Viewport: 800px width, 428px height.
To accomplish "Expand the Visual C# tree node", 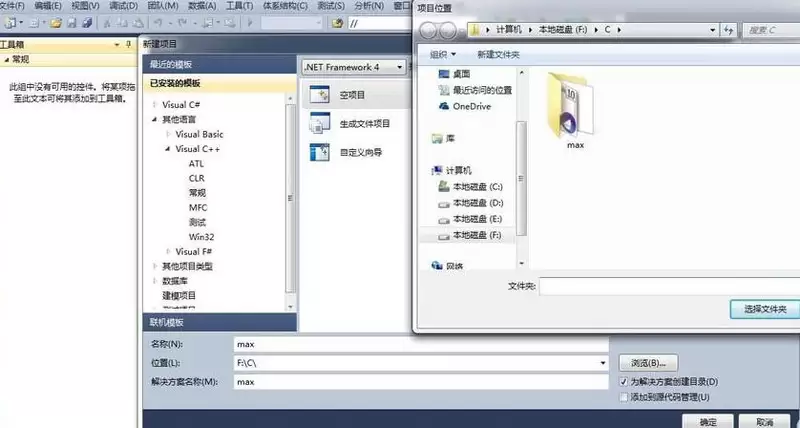I will coord(155,105).
